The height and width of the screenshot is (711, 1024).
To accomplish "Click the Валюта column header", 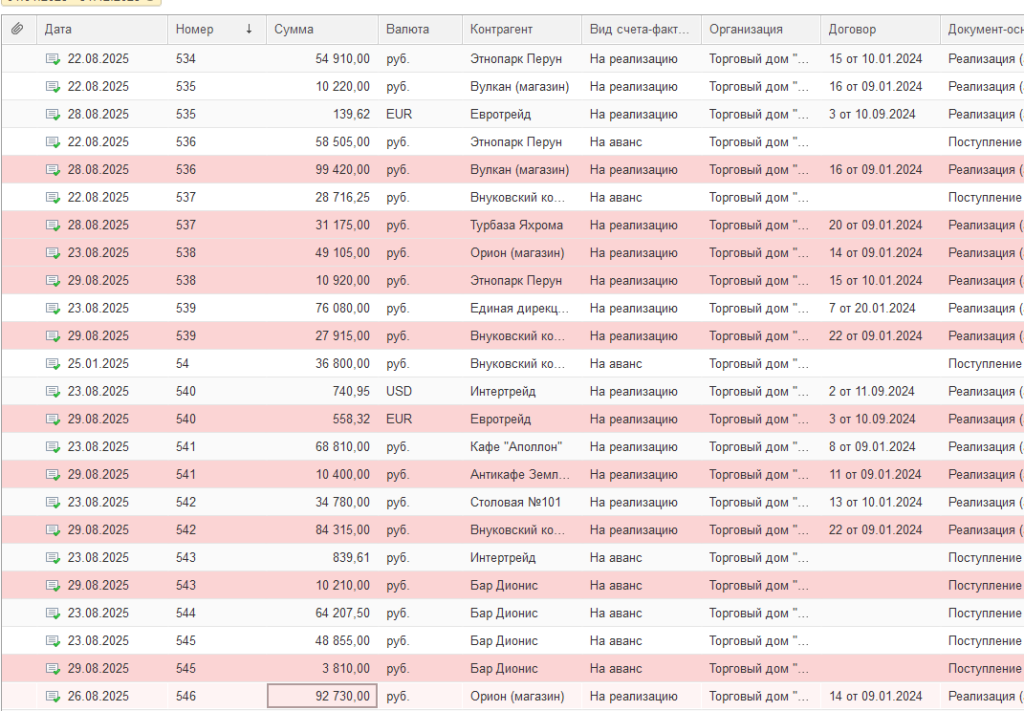I will coord(407,30).
